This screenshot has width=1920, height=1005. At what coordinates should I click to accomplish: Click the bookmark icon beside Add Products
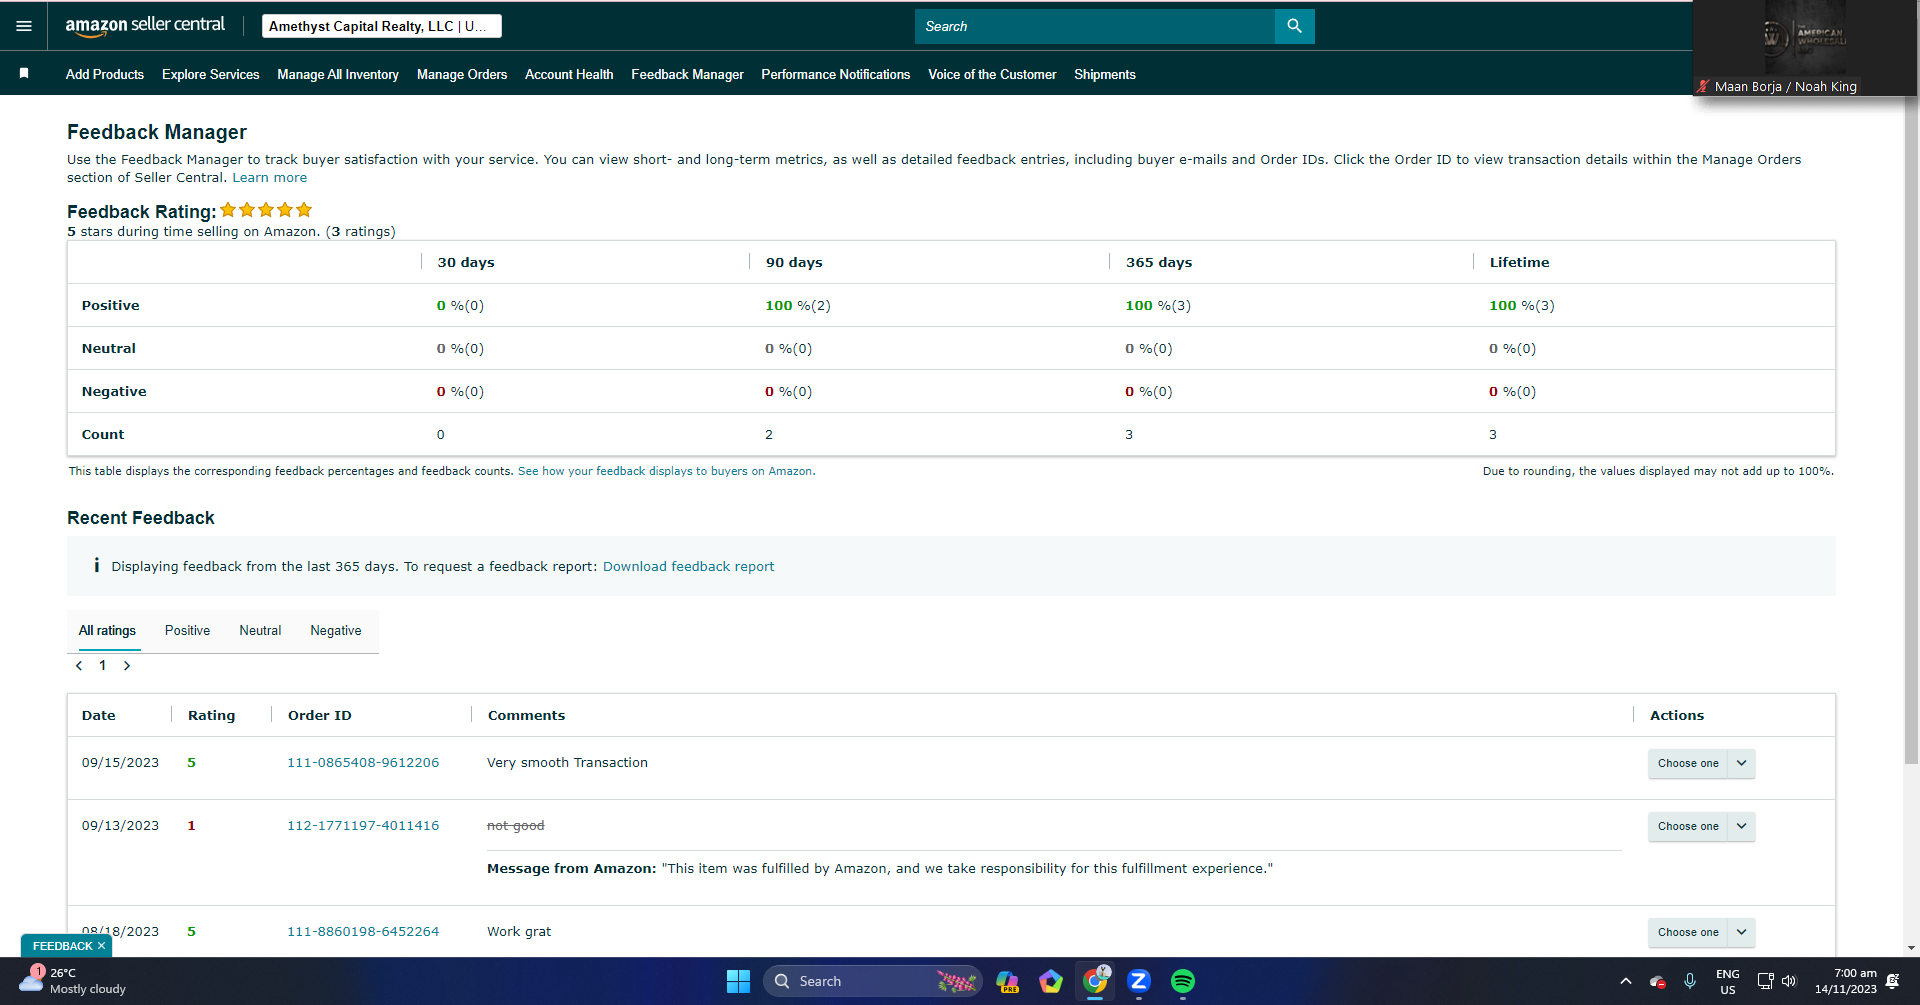24,73
